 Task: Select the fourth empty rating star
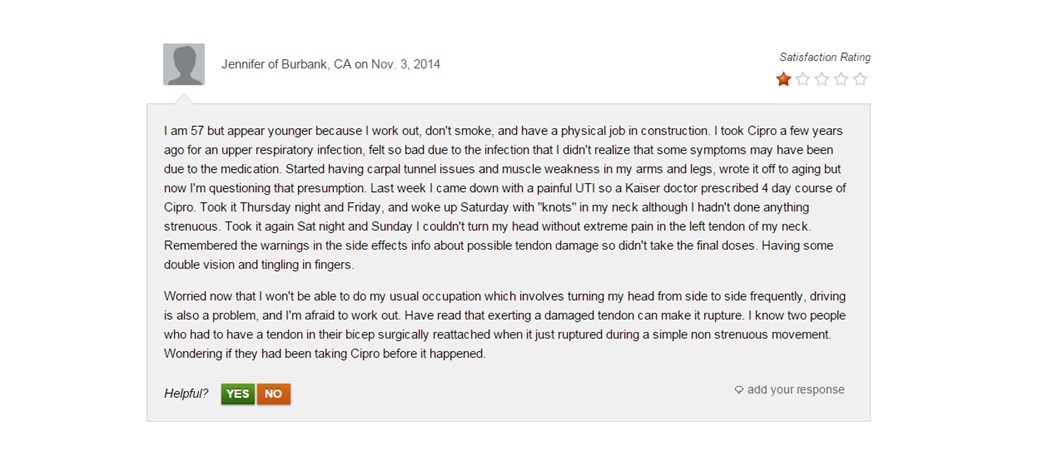(x=842, y=79)
